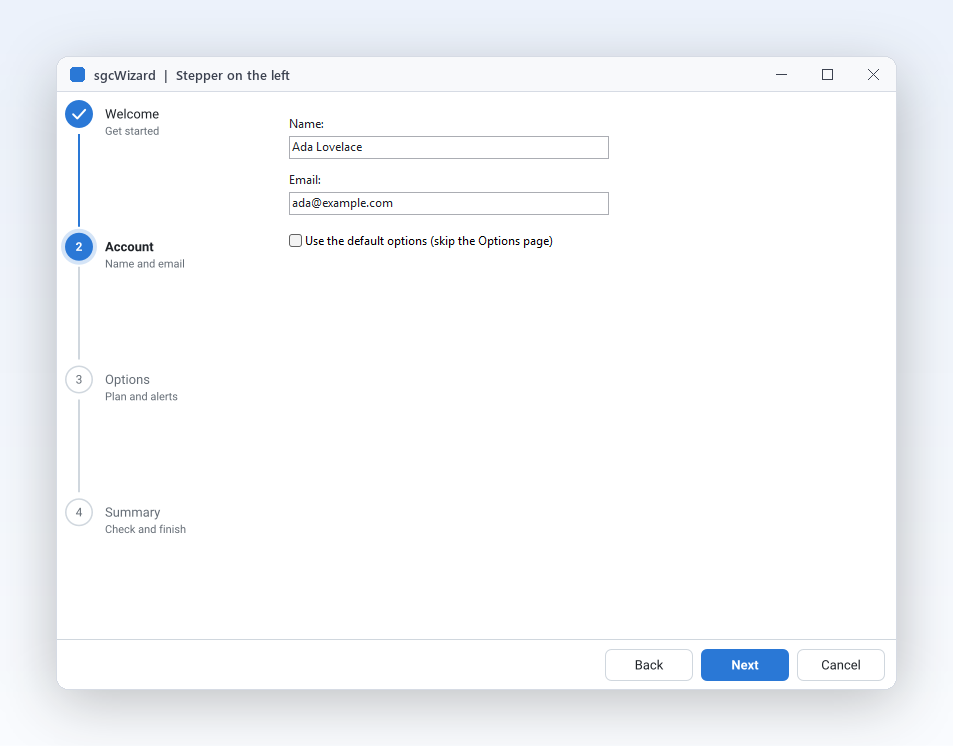Screen dimensions: 953x746
Task: Enable the Use the default options checkbox
Action: (x=295, y=241)
